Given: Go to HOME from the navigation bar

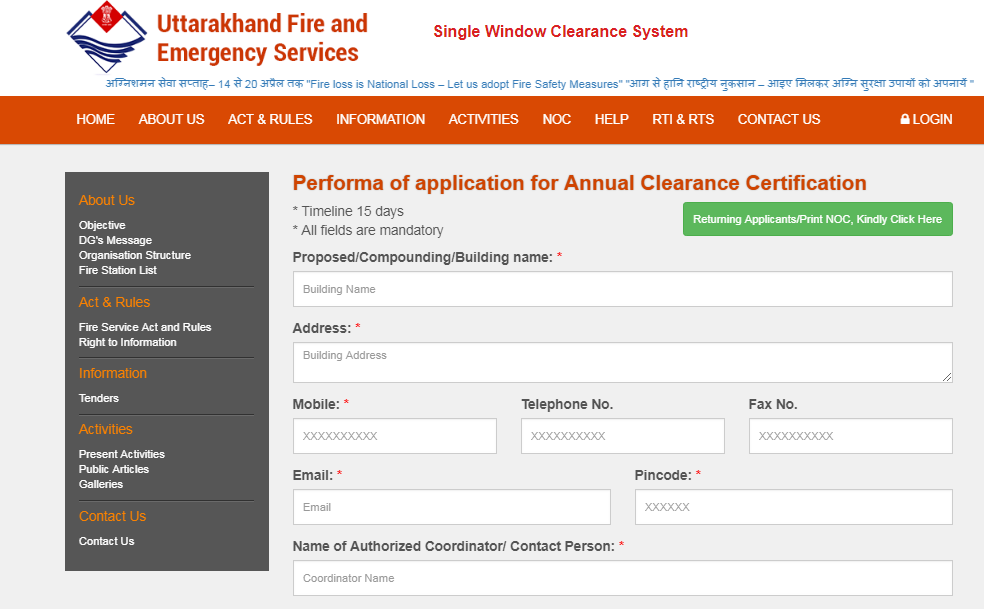Looking at the screenshot, I should 95,119.
